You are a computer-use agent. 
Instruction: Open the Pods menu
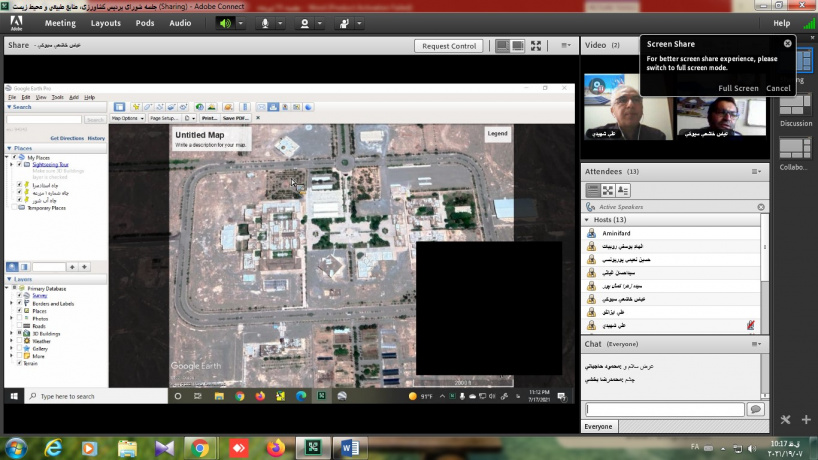pos(145,23)
